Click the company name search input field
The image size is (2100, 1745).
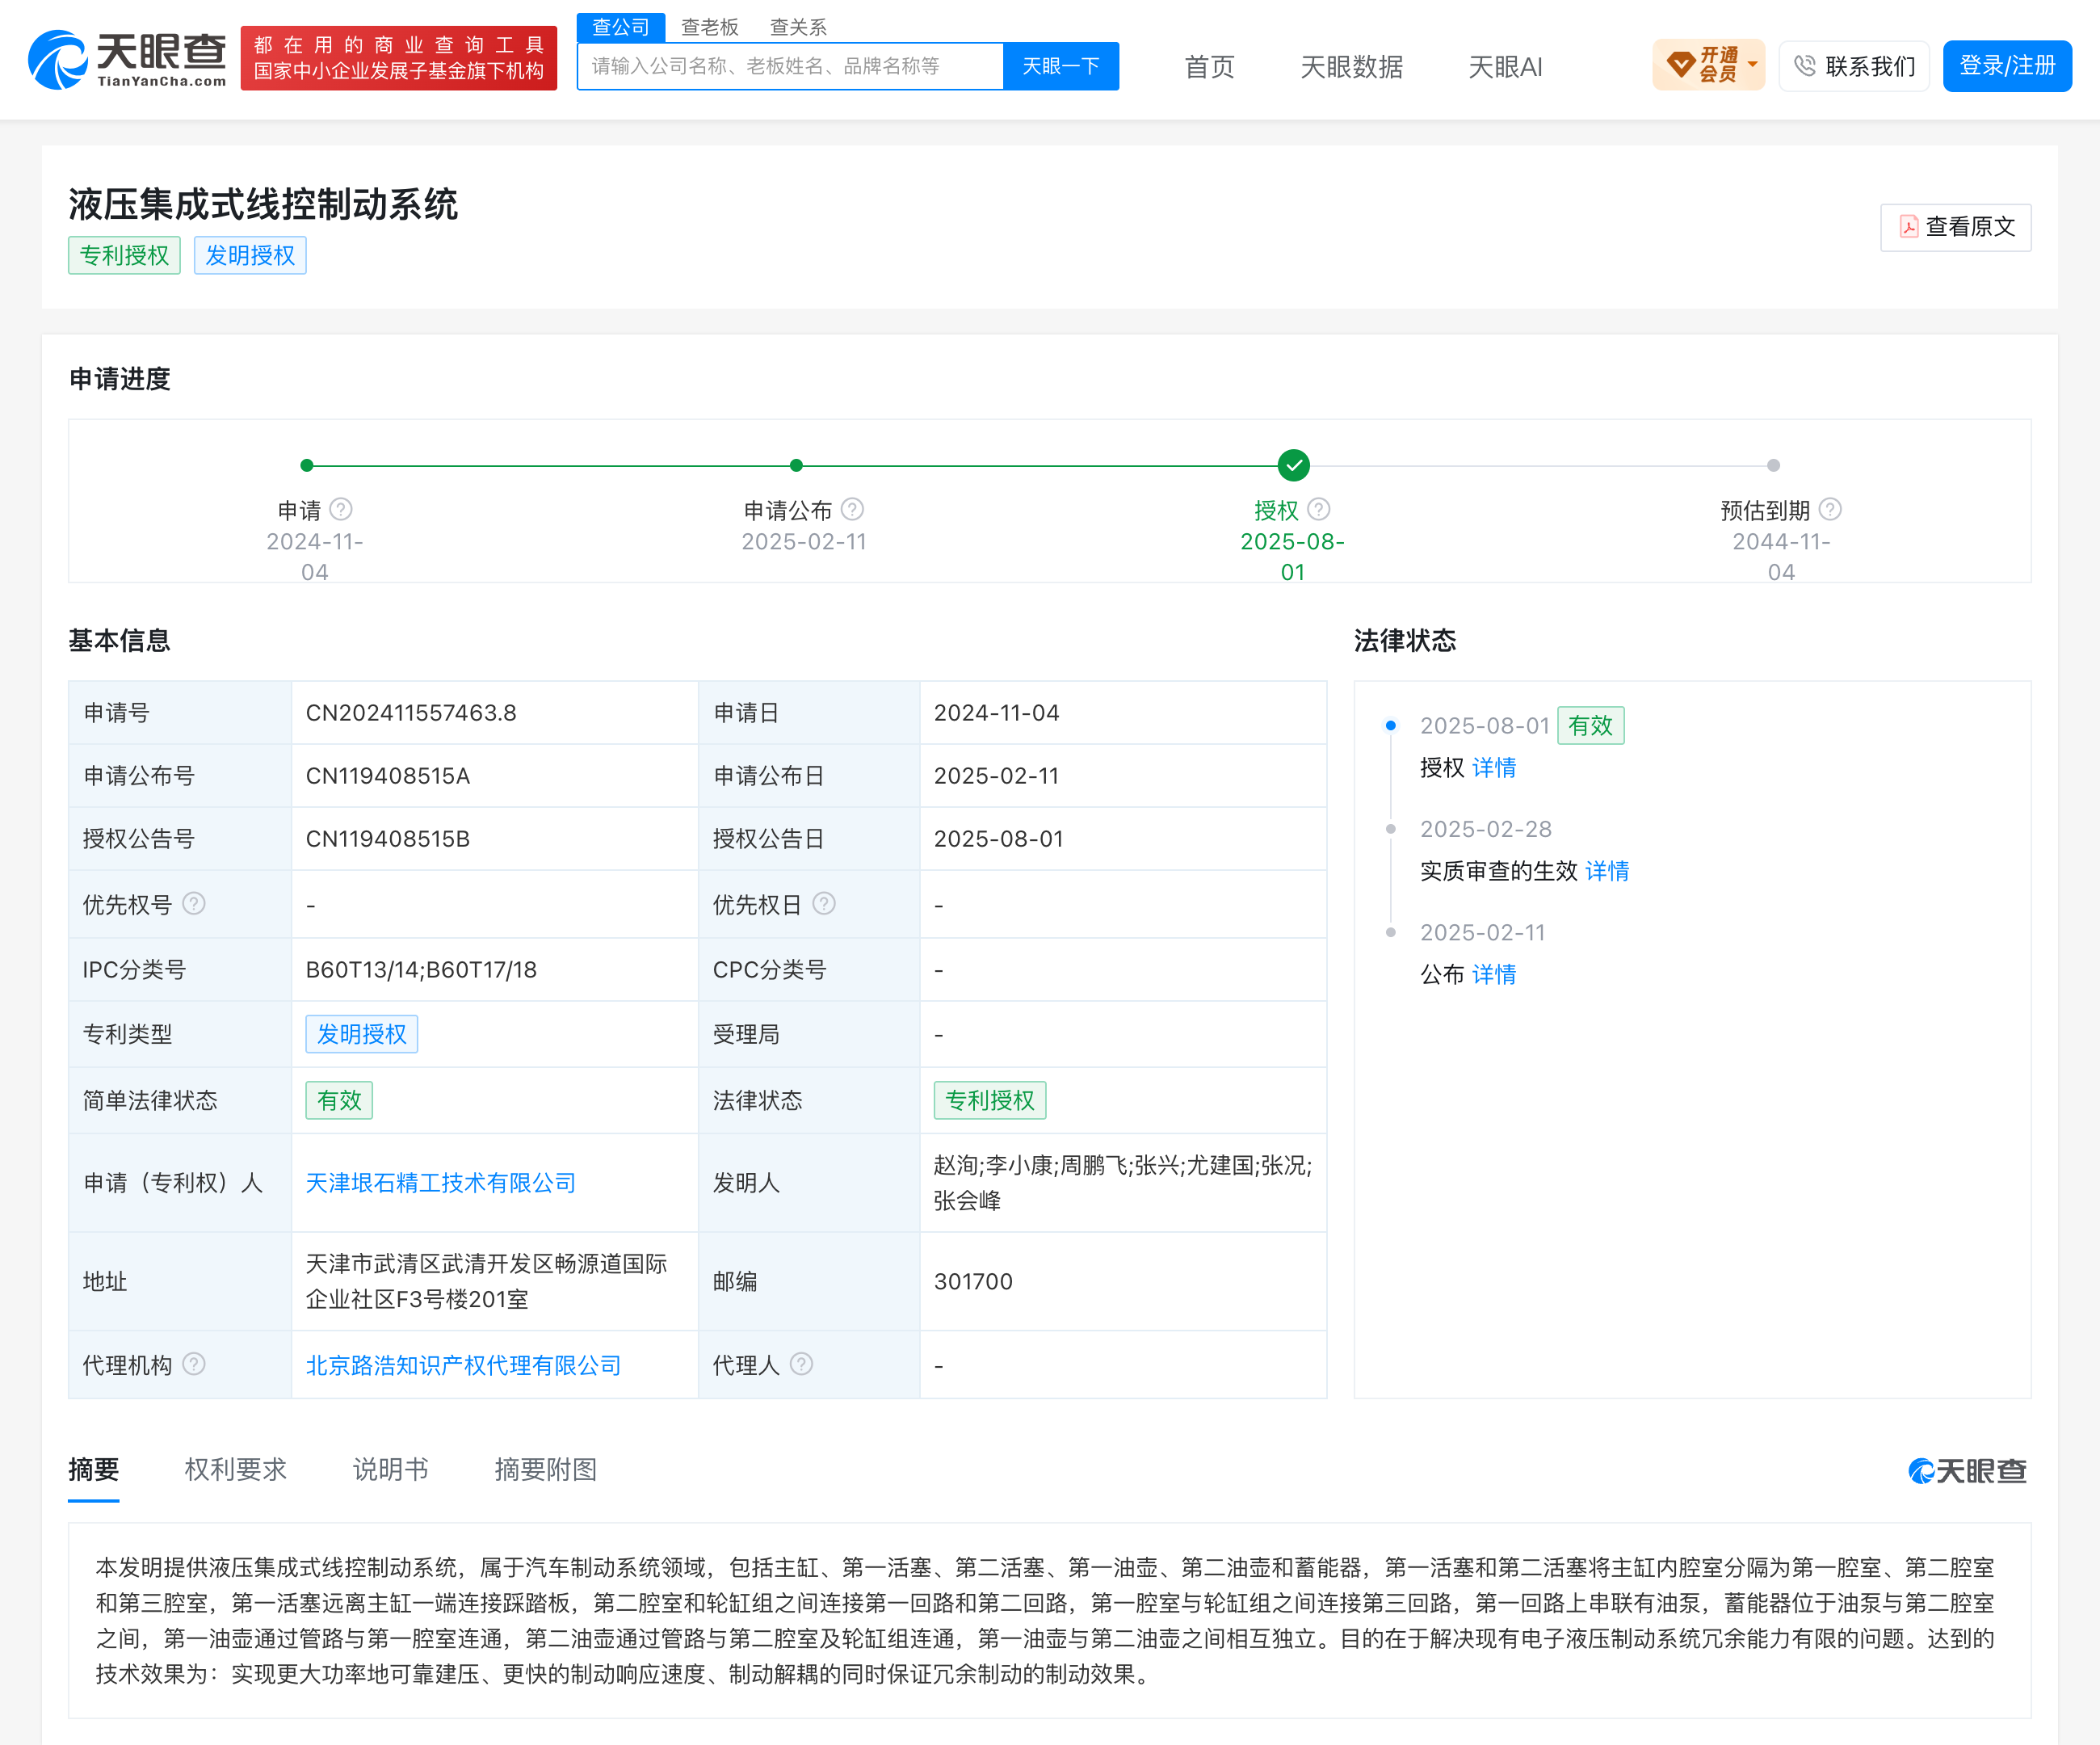pyautogui.click(x=790, y=66)
